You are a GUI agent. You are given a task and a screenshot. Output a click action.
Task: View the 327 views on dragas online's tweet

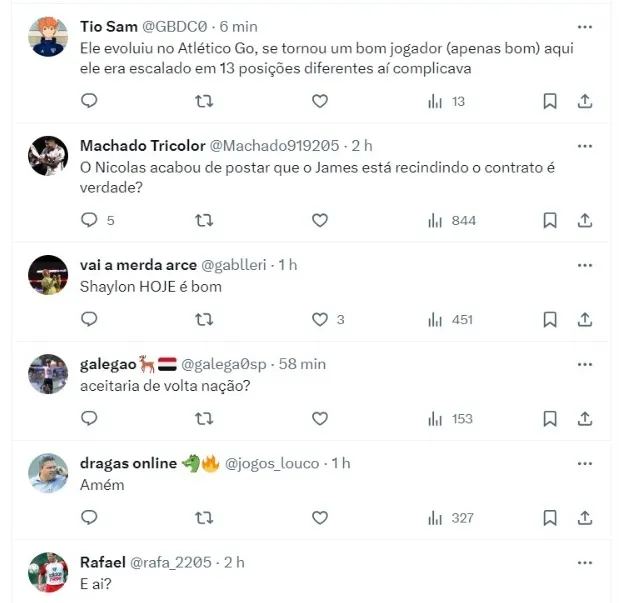coord(452,518)
